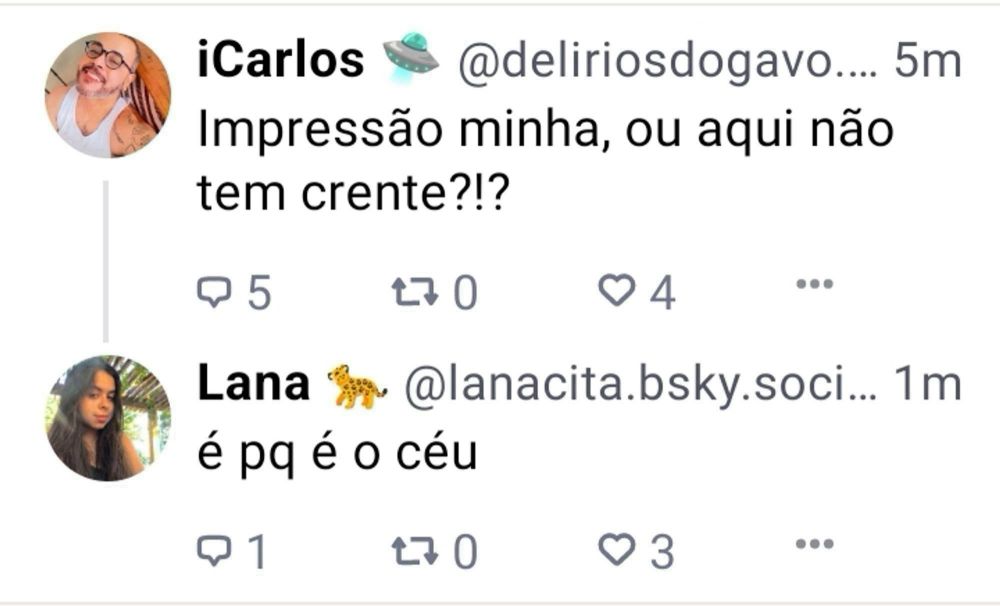The image size is (1000, 606).
Task: Open iCarlos's profile picture
Action: (x=108, y=95)
